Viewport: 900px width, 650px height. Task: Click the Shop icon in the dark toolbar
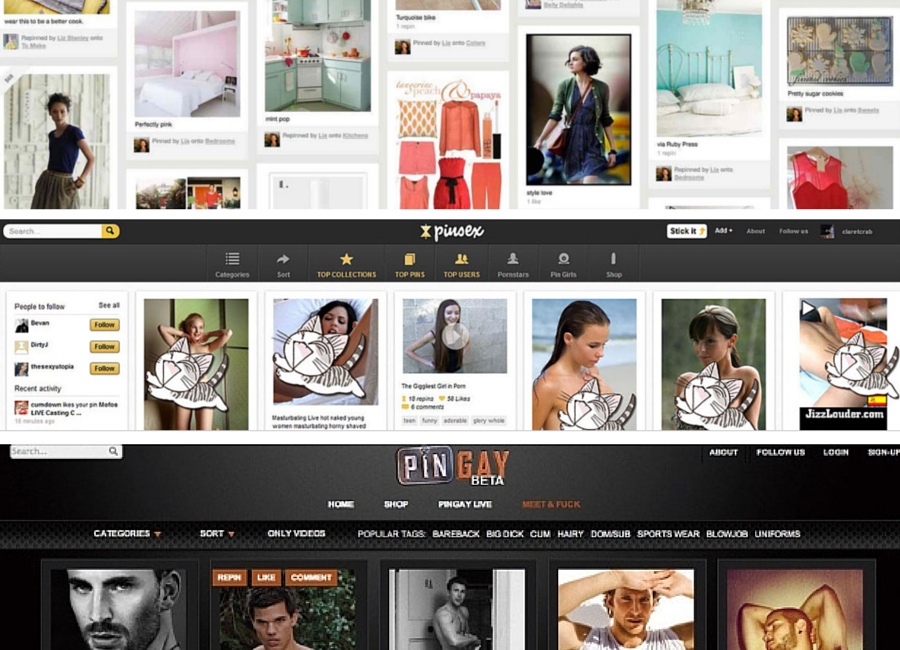pyautogui.click(x=614, y=259)
